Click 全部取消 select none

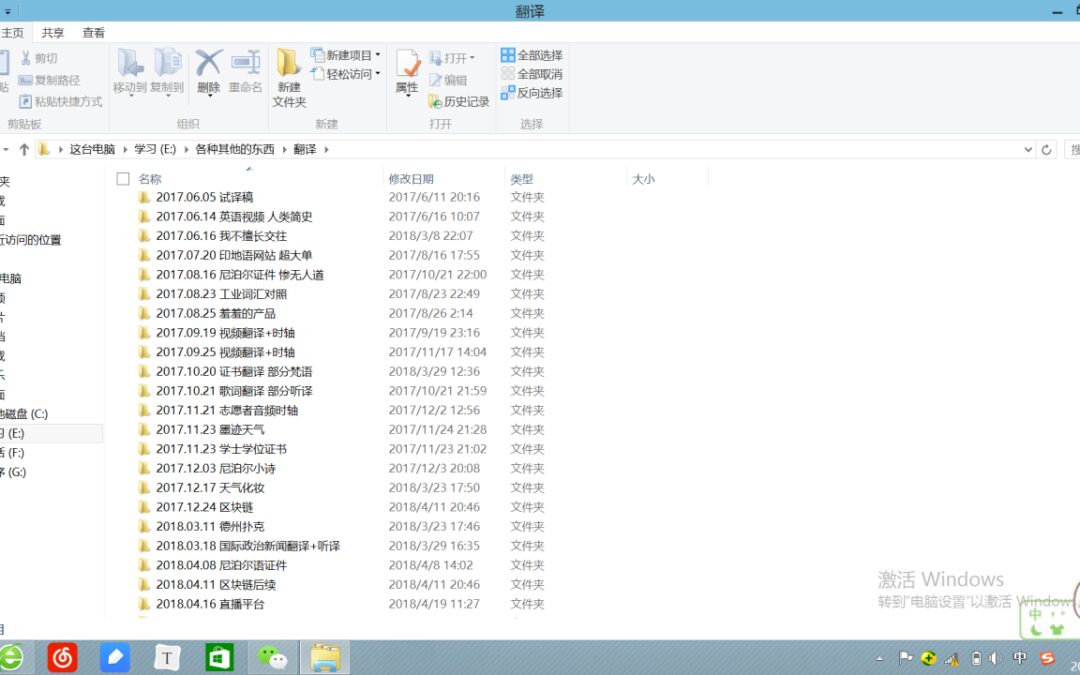532,74
